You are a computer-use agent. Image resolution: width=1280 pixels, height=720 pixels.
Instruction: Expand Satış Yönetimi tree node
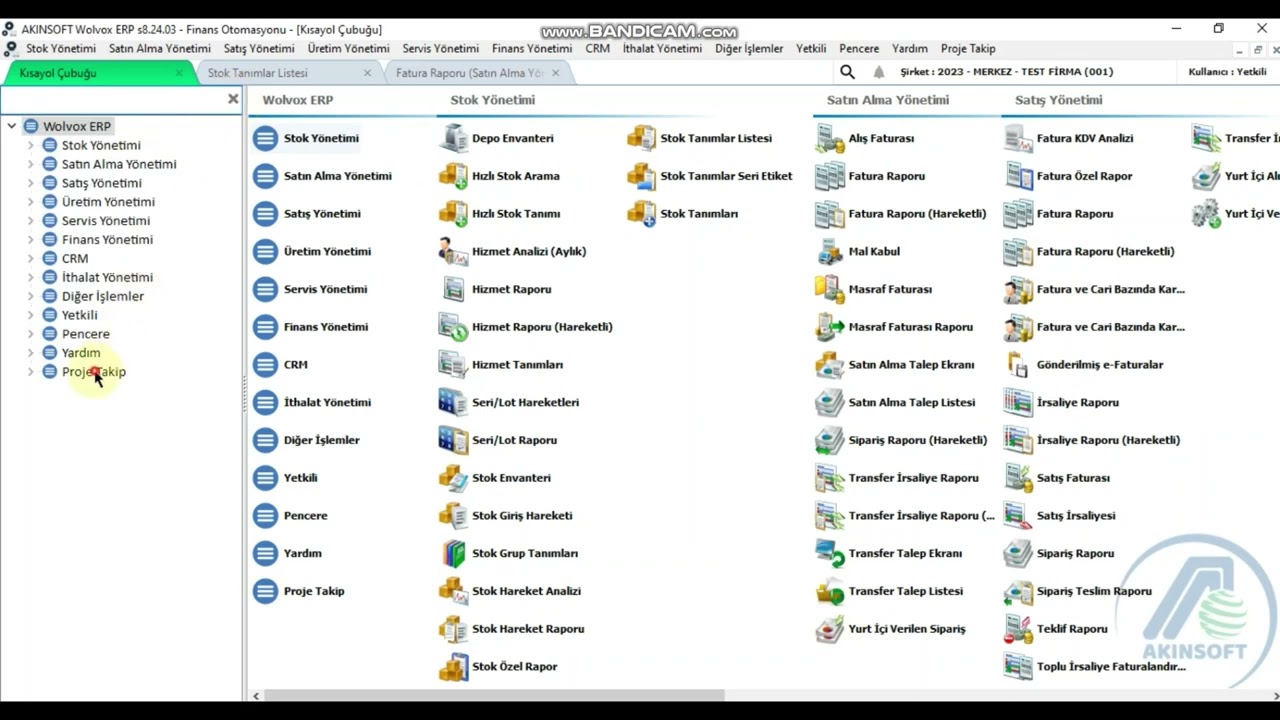pos(30,183)
